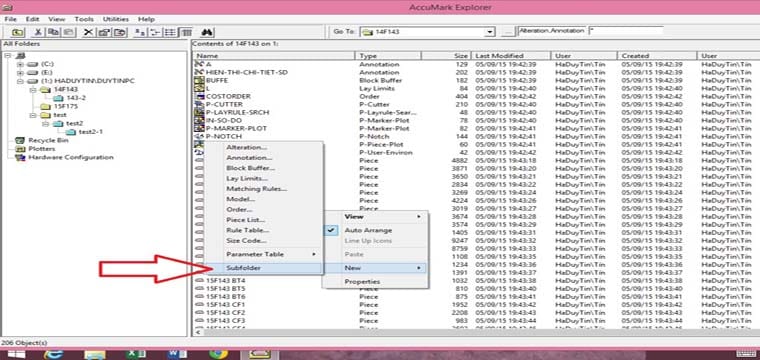Sort by the Name column header
This screenshot has height=360, width=760.
pos(273,56)
